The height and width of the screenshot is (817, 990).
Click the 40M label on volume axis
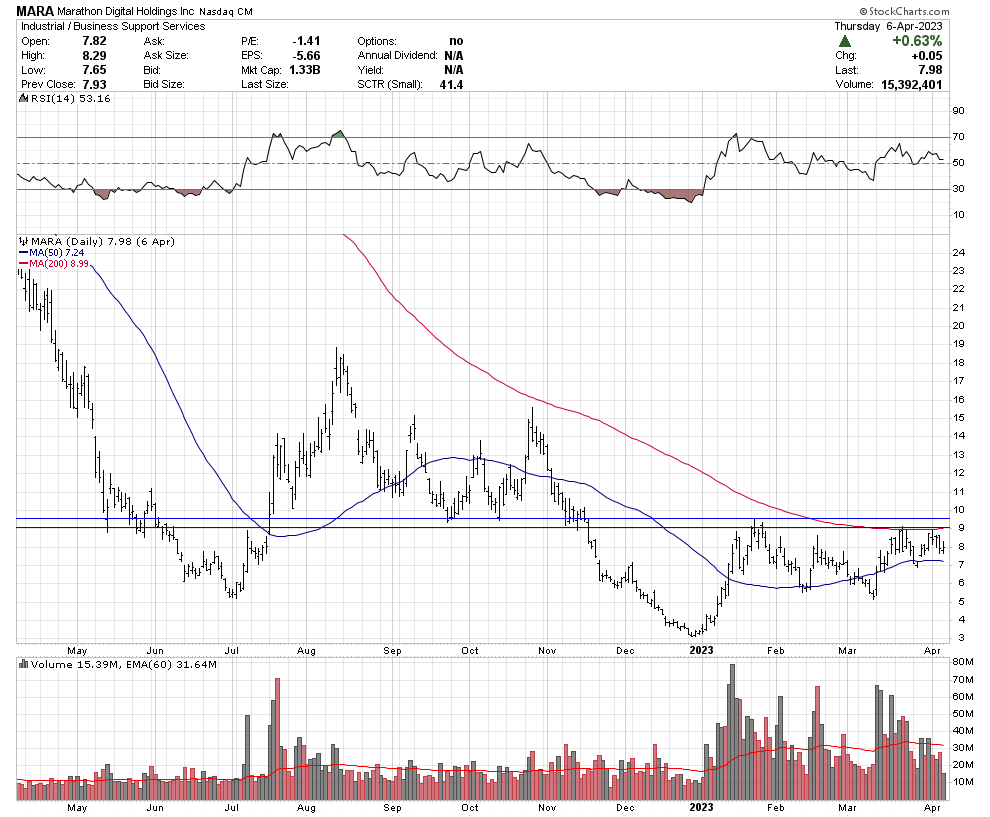click(962, 731)
